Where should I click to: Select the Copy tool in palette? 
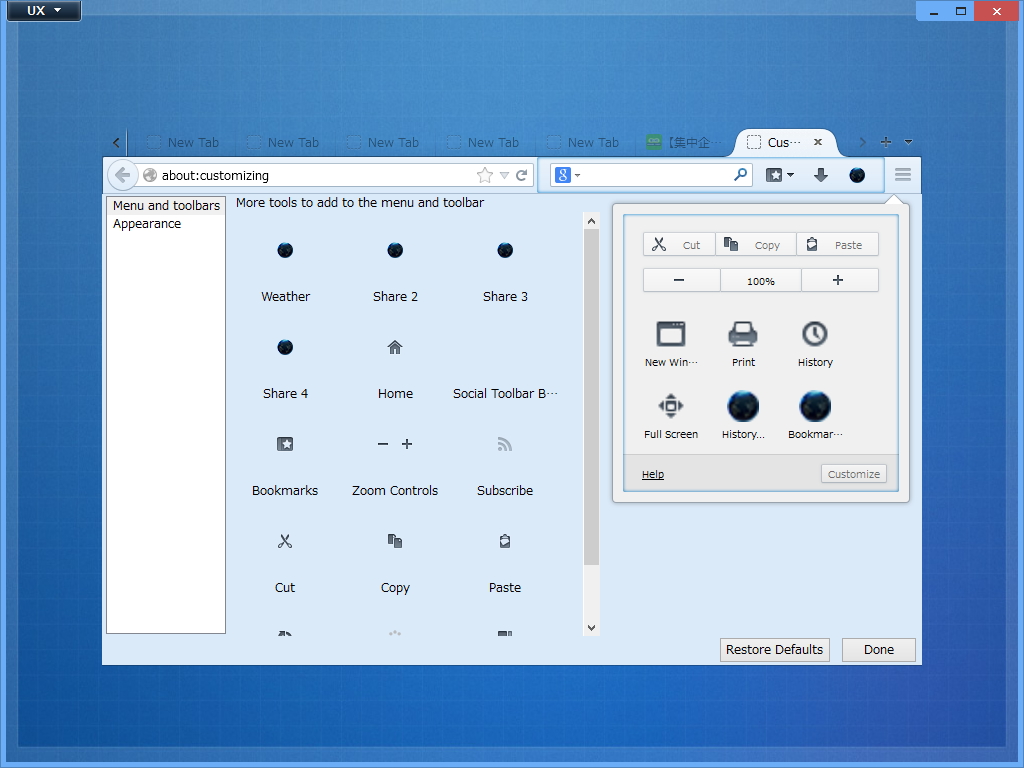(395, 541)
